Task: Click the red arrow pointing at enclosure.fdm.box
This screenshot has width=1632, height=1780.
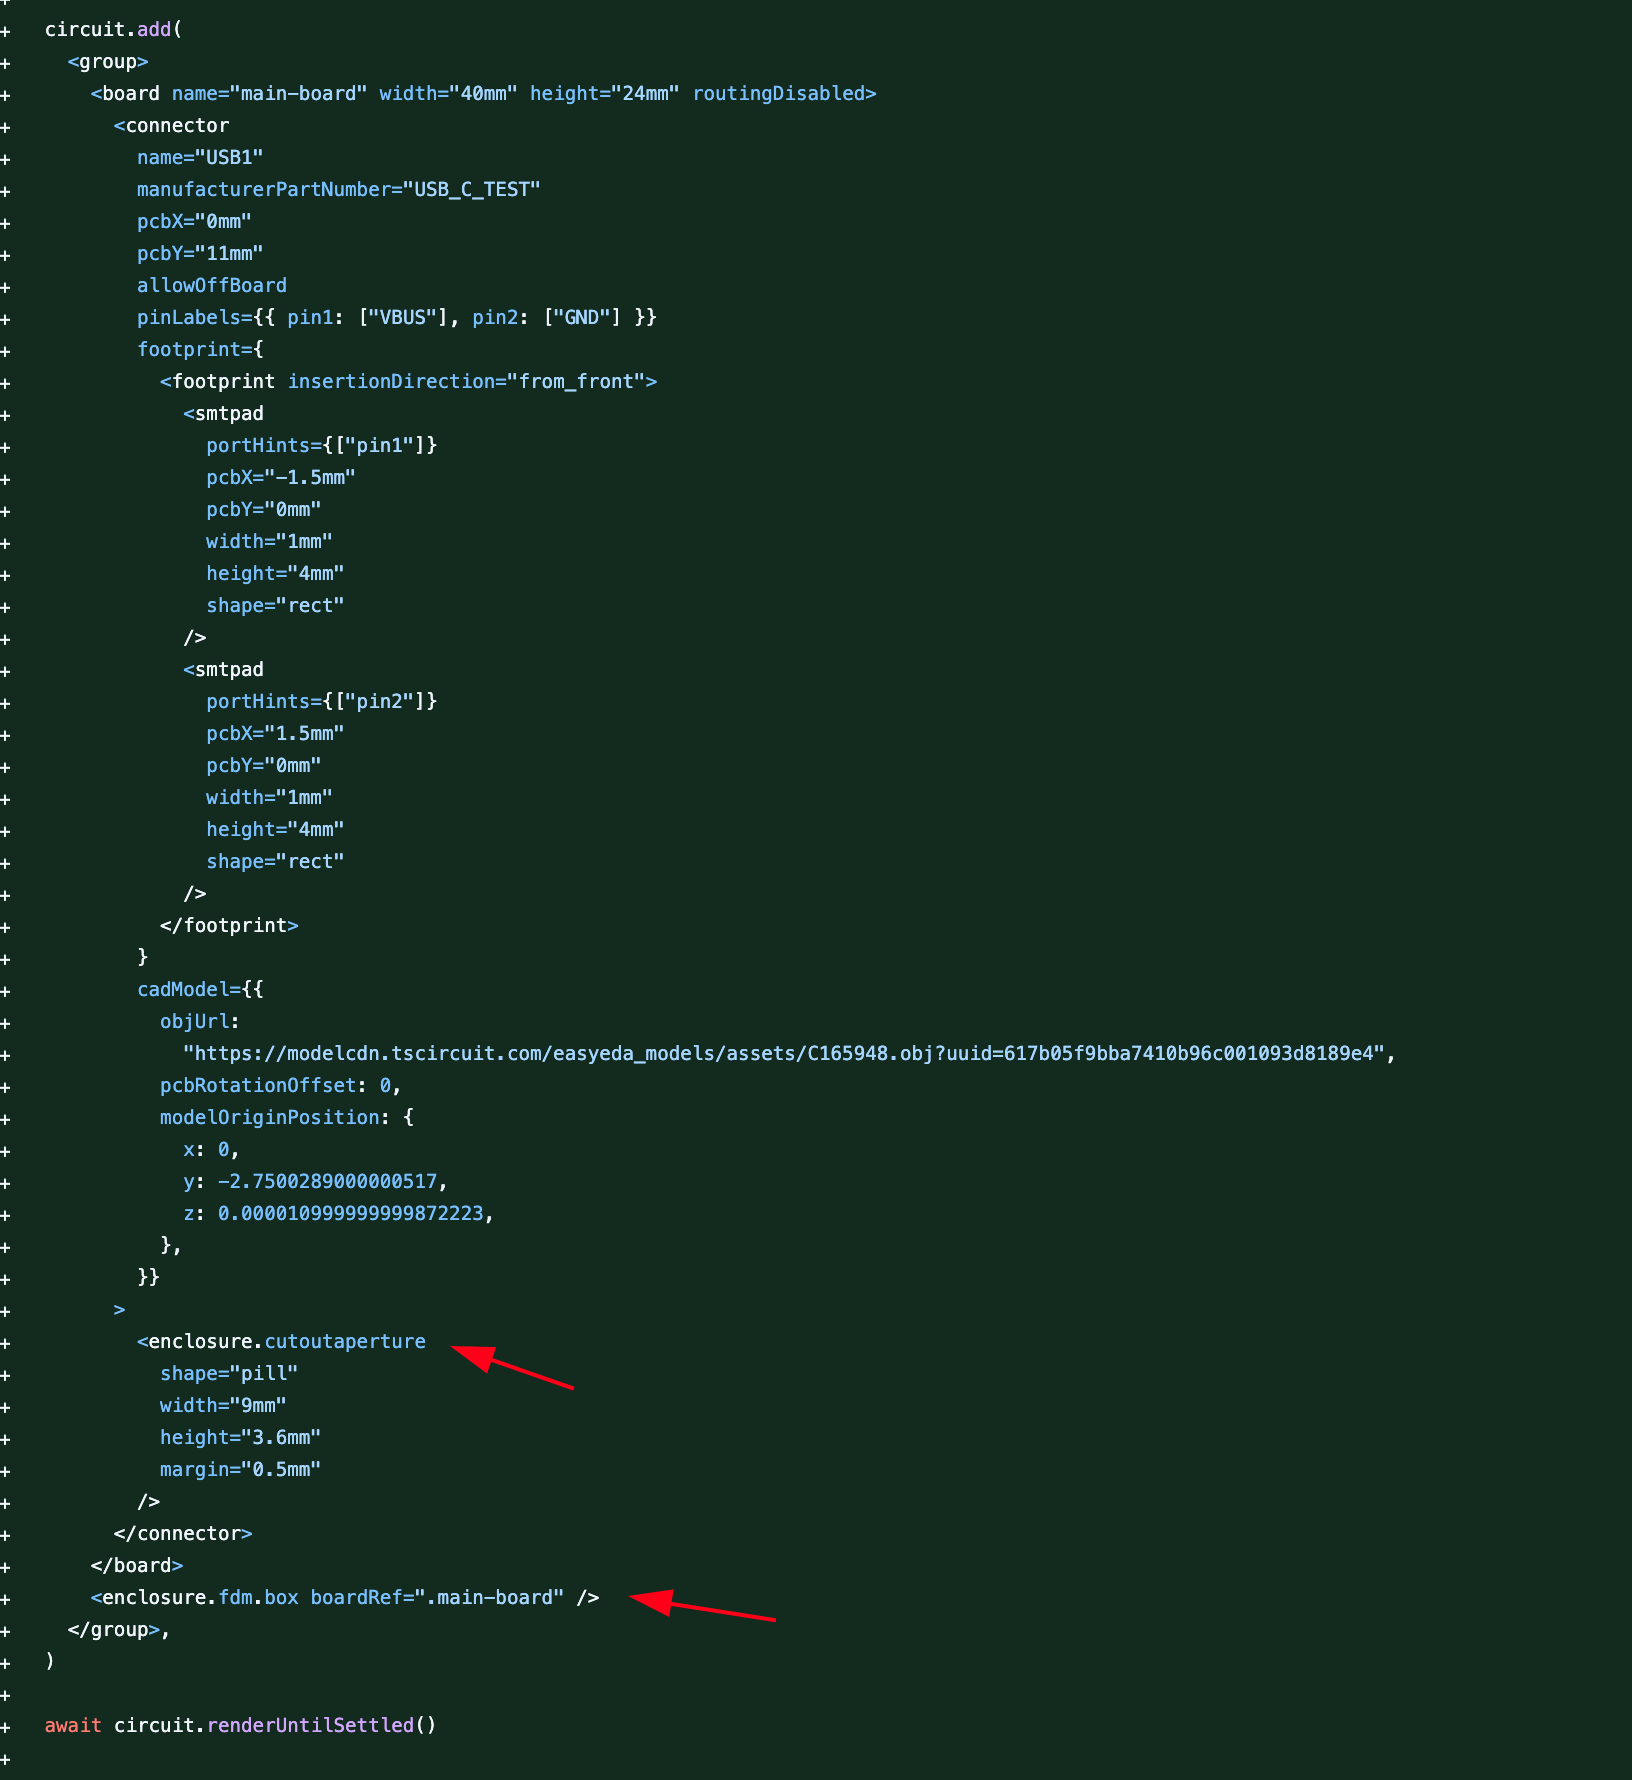Action: click(x=702, y=1604)
